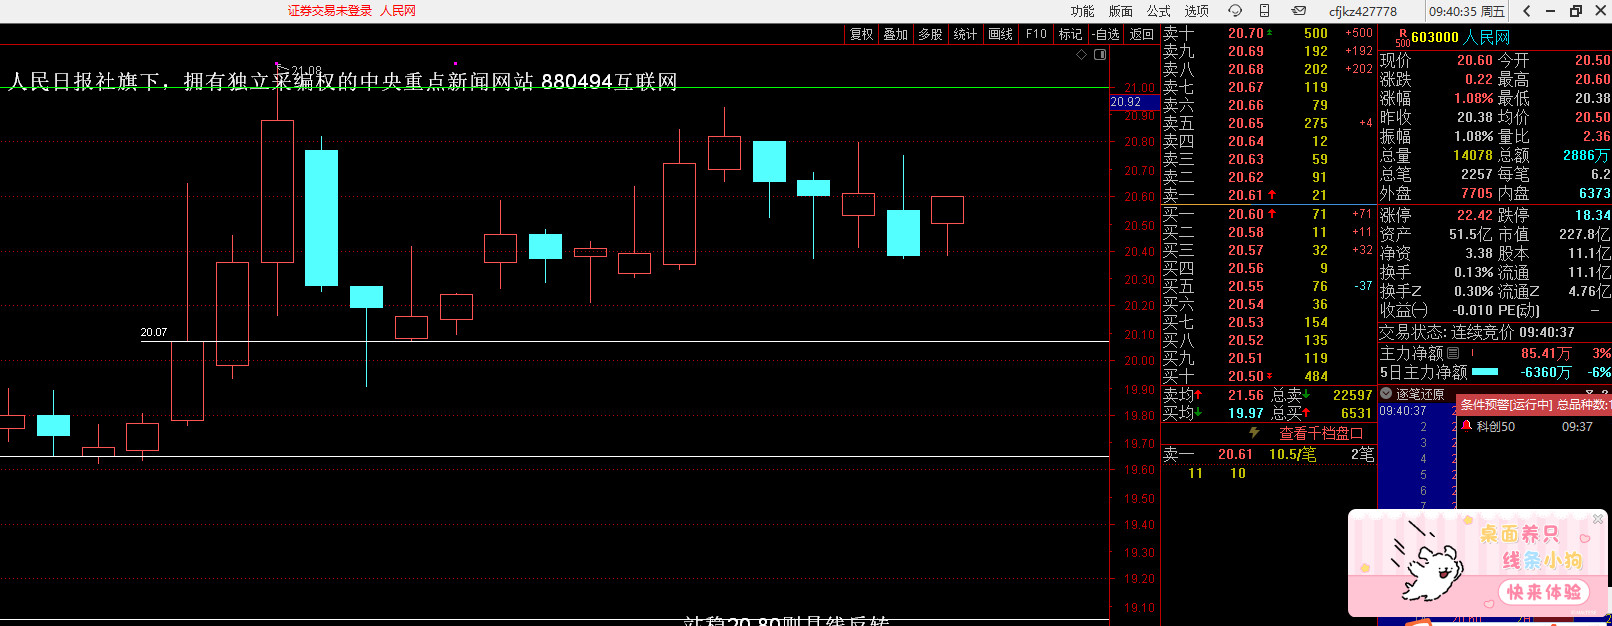Click the back chevron in title bar
The image size is (1612, 626).
1527,11
